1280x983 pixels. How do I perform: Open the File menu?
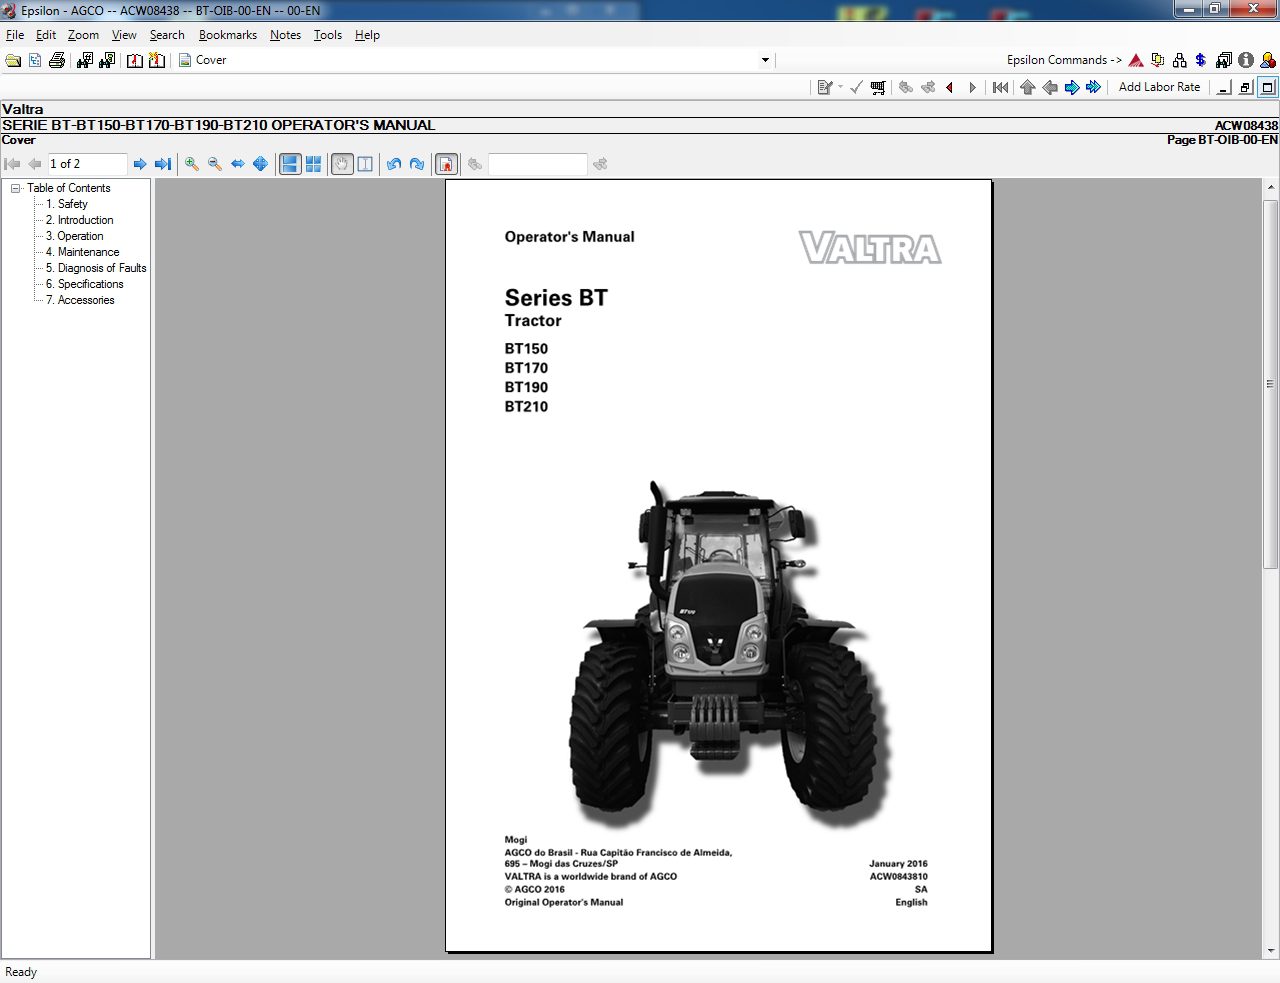click(x=15, y=35)
